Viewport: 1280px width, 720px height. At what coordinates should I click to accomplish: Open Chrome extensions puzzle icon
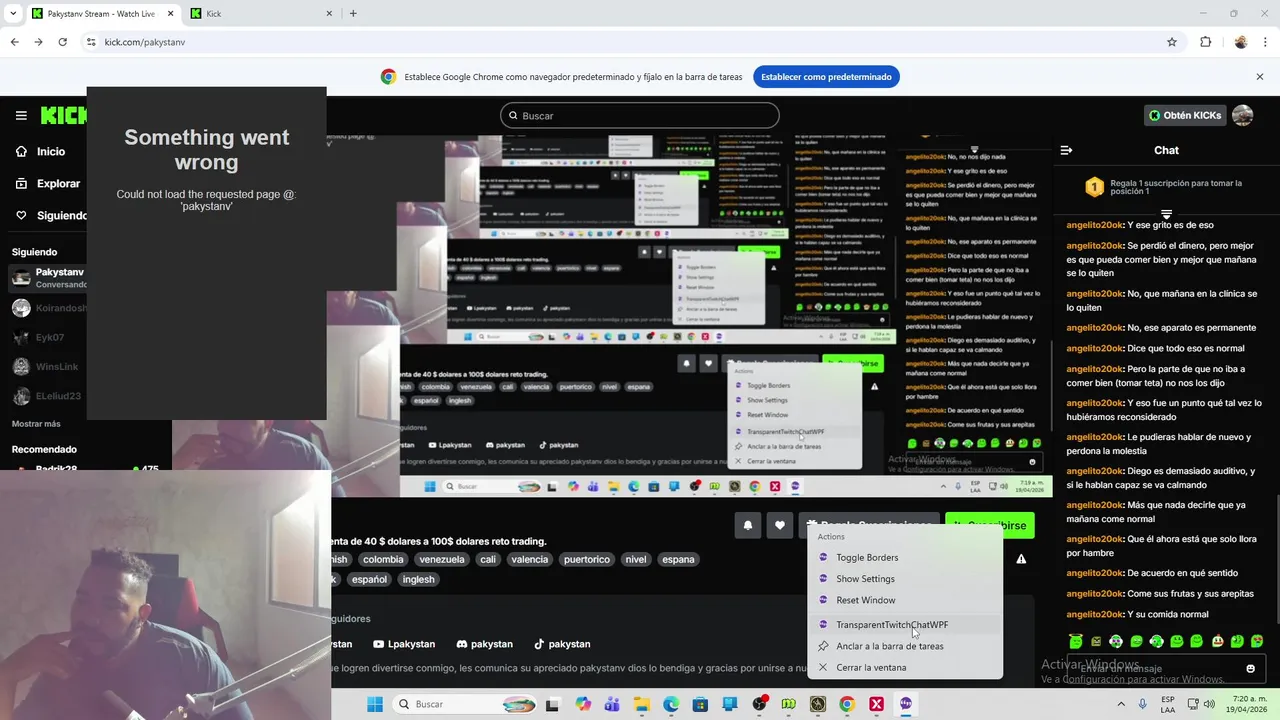point(1205,42)
